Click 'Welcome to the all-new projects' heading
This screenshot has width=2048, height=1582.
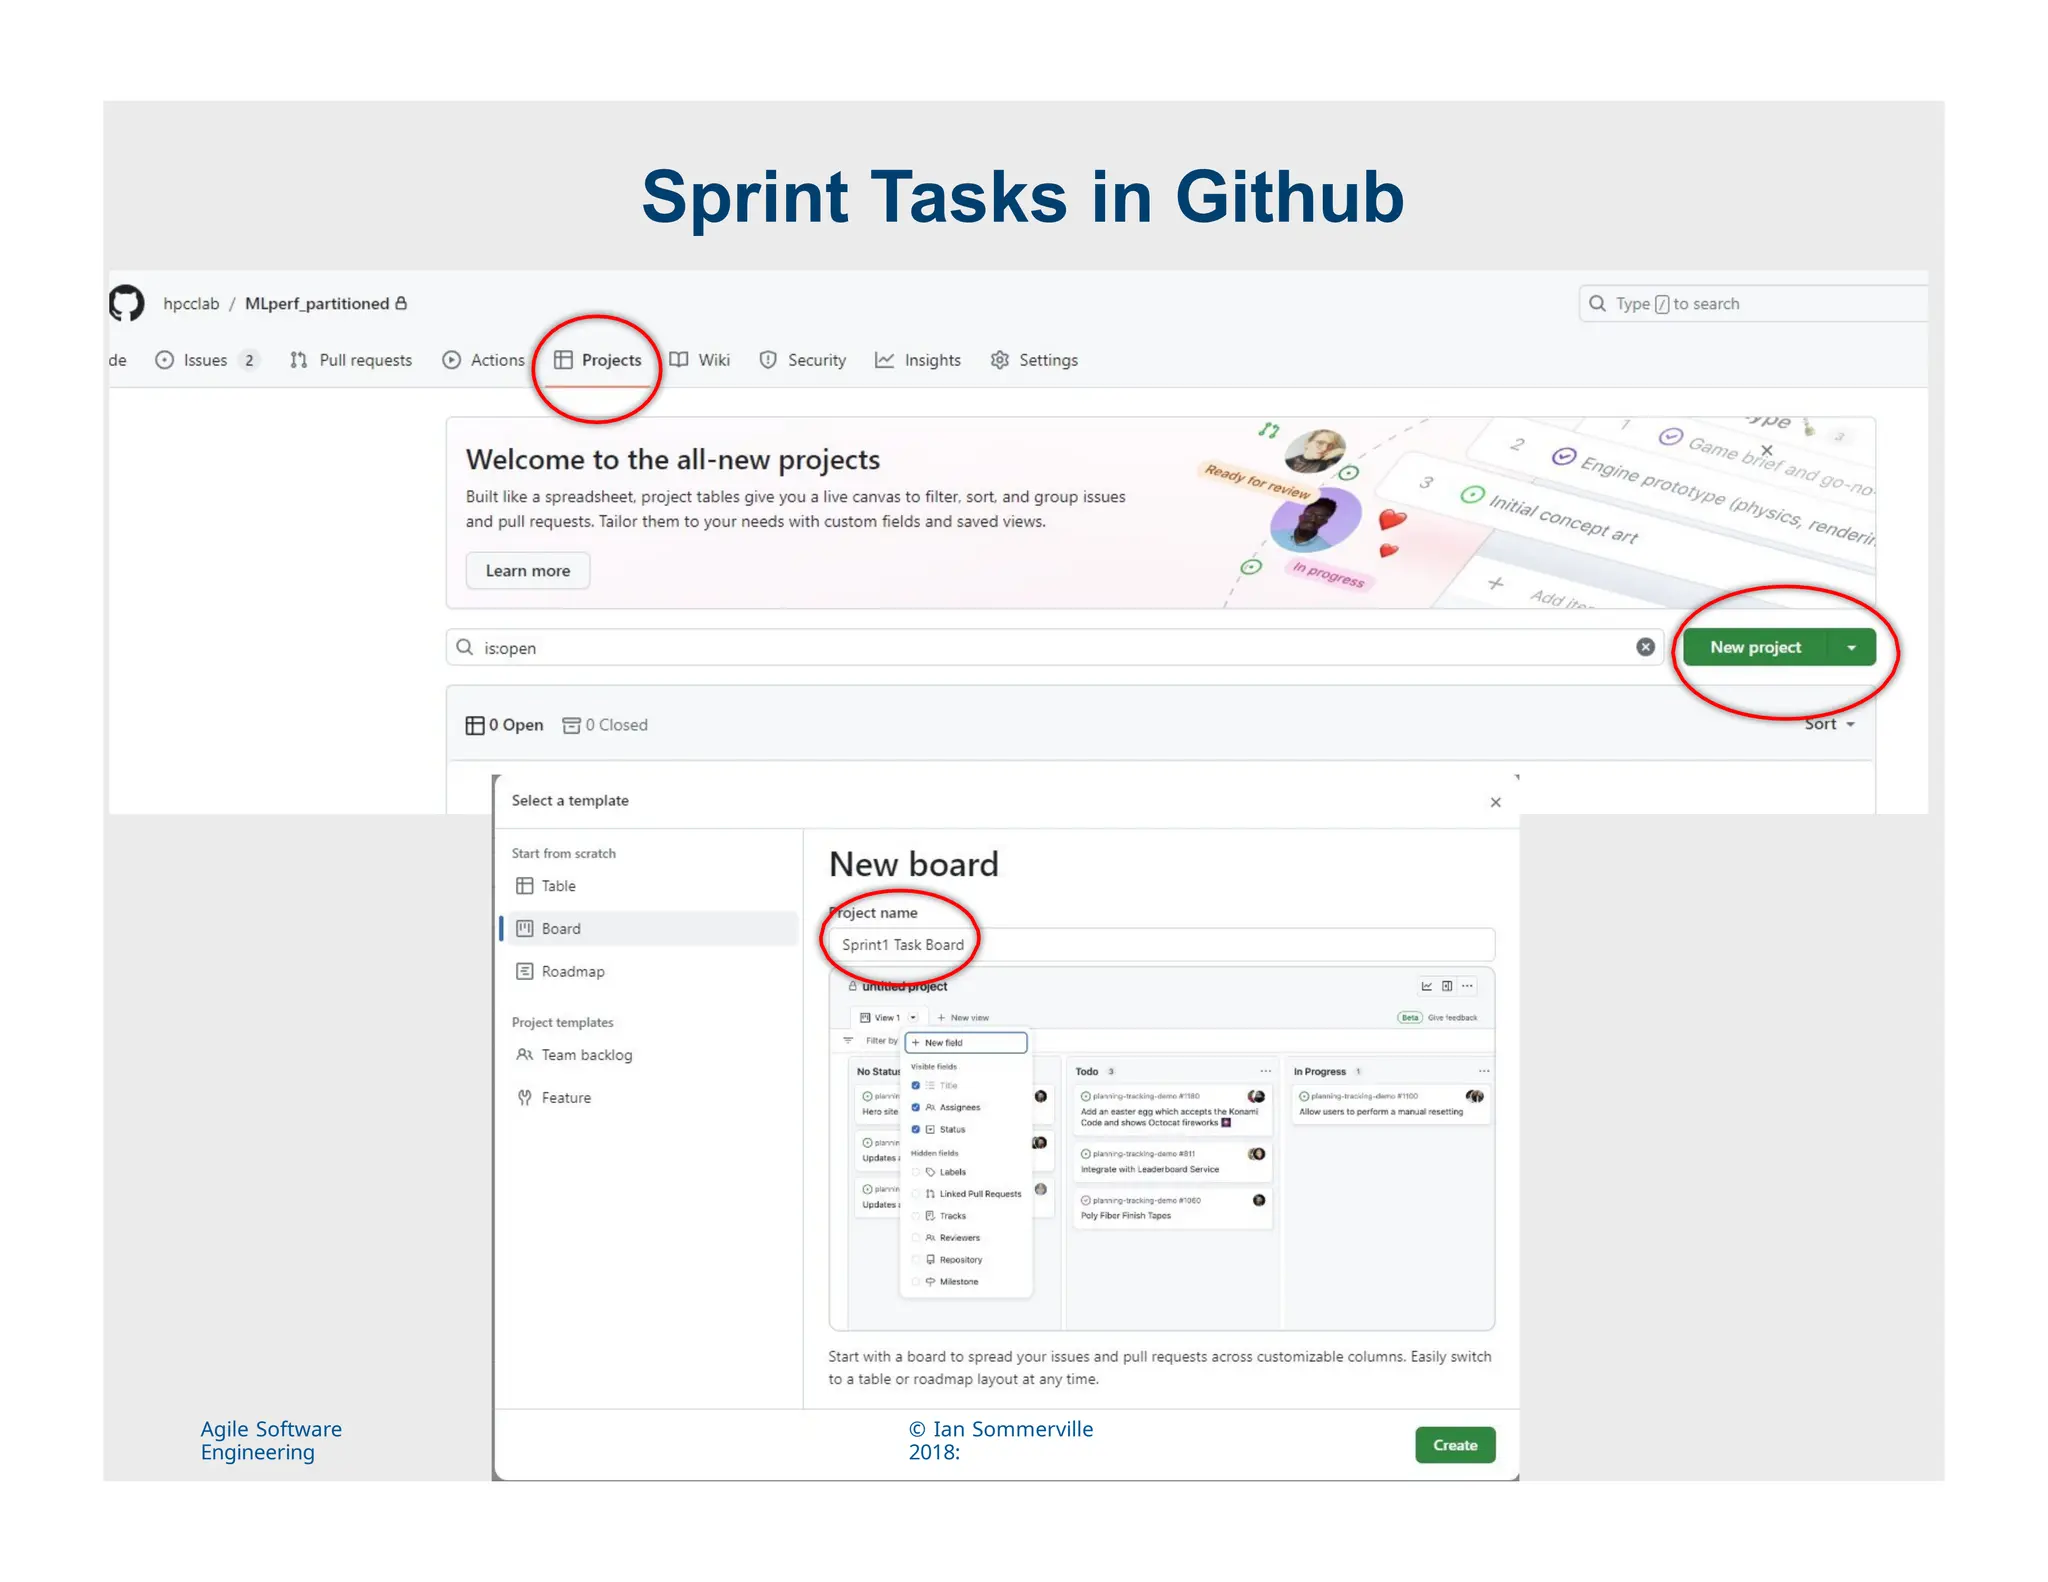point(673,459)
